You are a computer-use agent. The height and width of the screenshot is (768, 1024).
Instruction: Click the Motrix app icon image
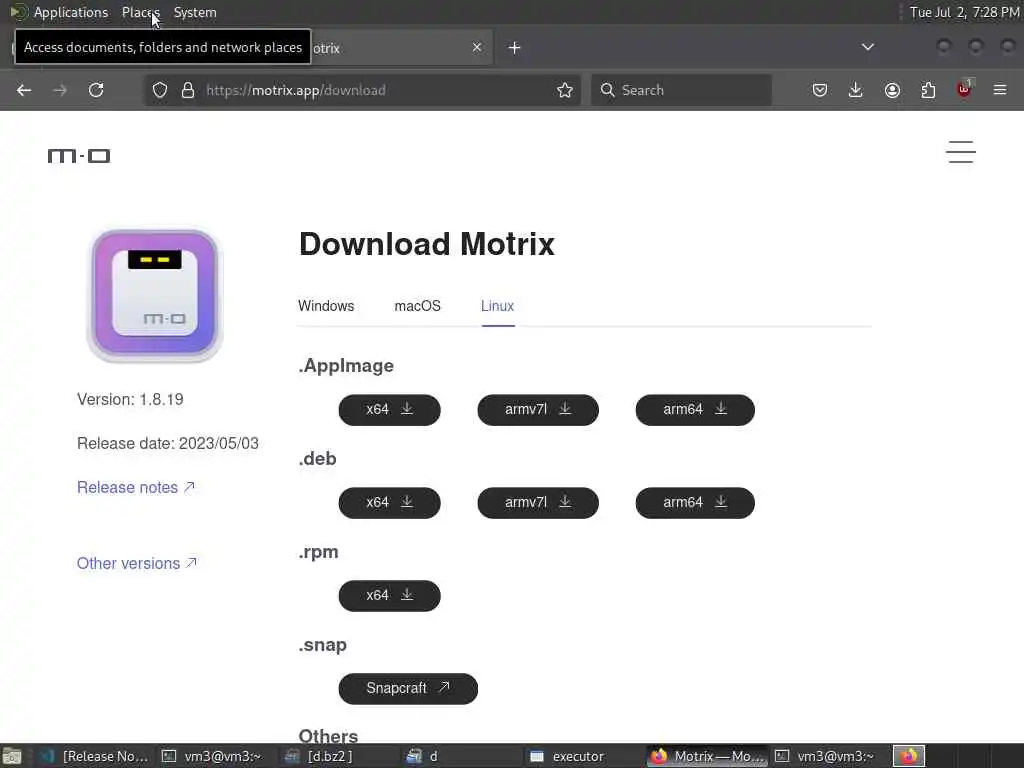(155, 295)
